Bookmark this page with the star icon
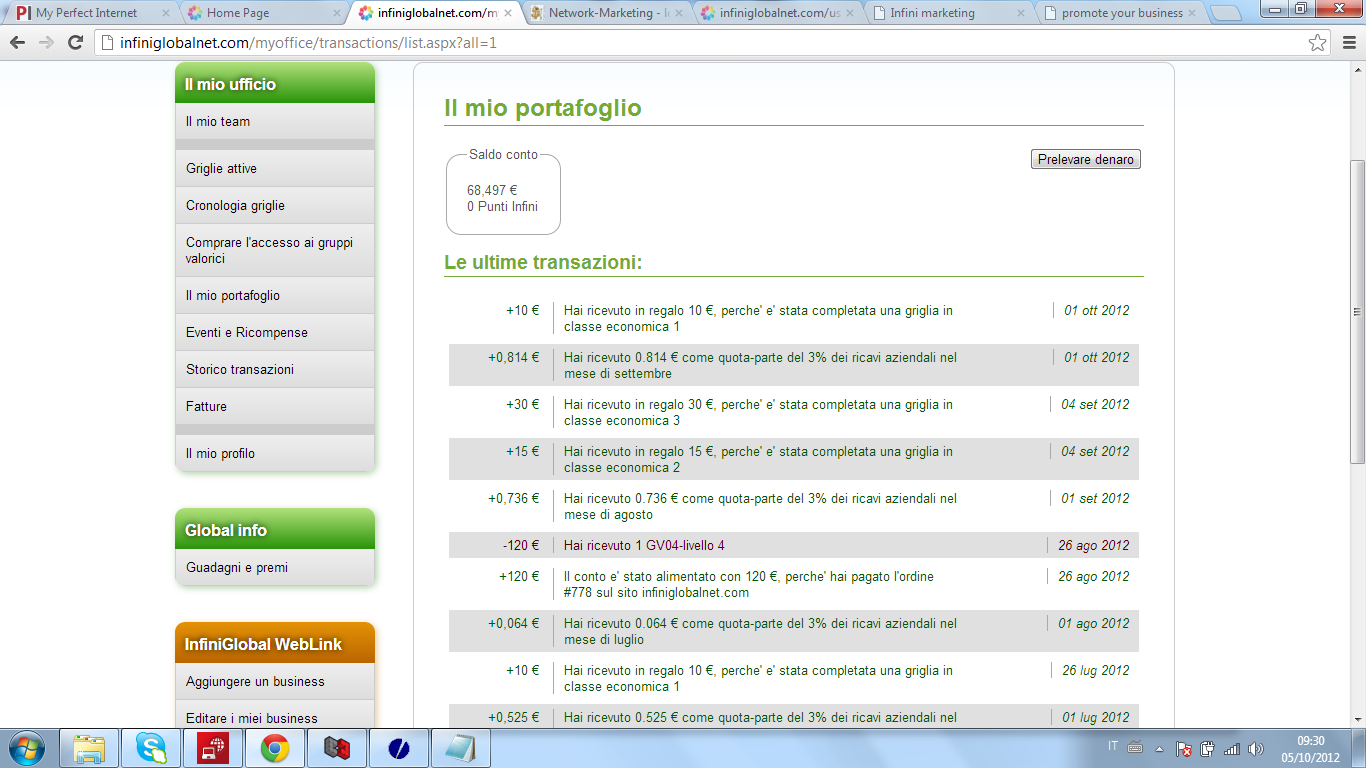 point(1318,42)
